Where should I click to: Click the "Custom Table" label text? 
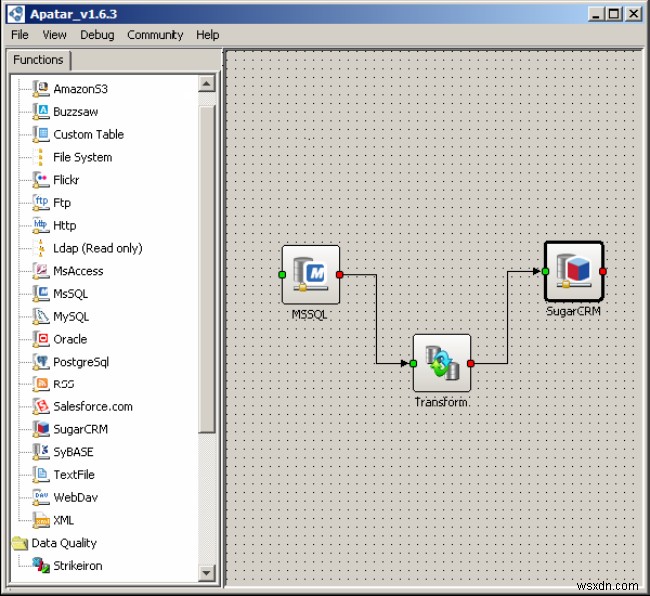click(x=89, y=134)
